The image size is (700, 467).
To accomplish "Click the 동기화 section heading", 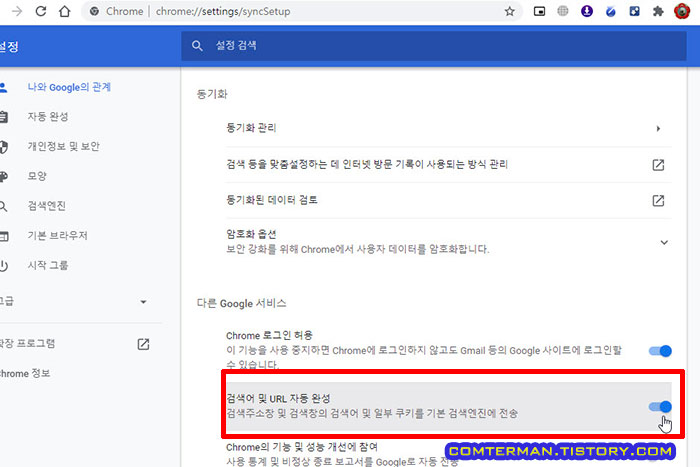I will (212, 94).
